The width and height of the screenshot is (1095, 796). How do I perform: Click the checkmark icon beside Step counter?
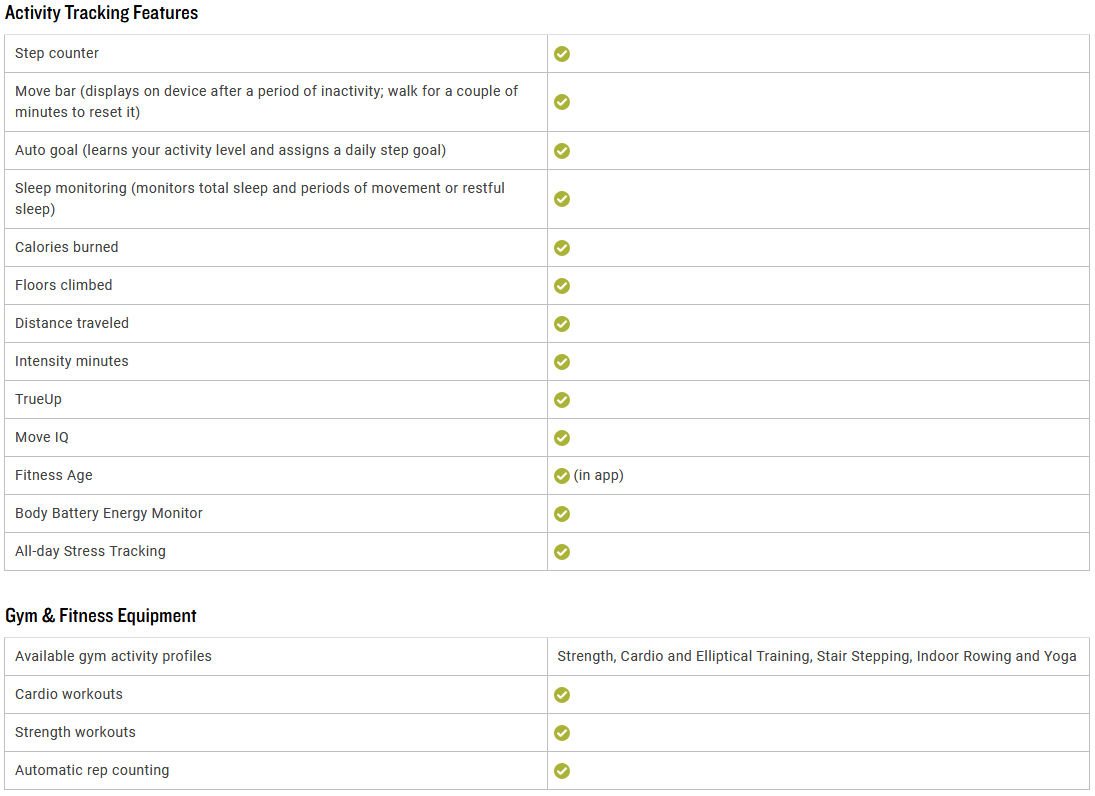pos(561,54)
